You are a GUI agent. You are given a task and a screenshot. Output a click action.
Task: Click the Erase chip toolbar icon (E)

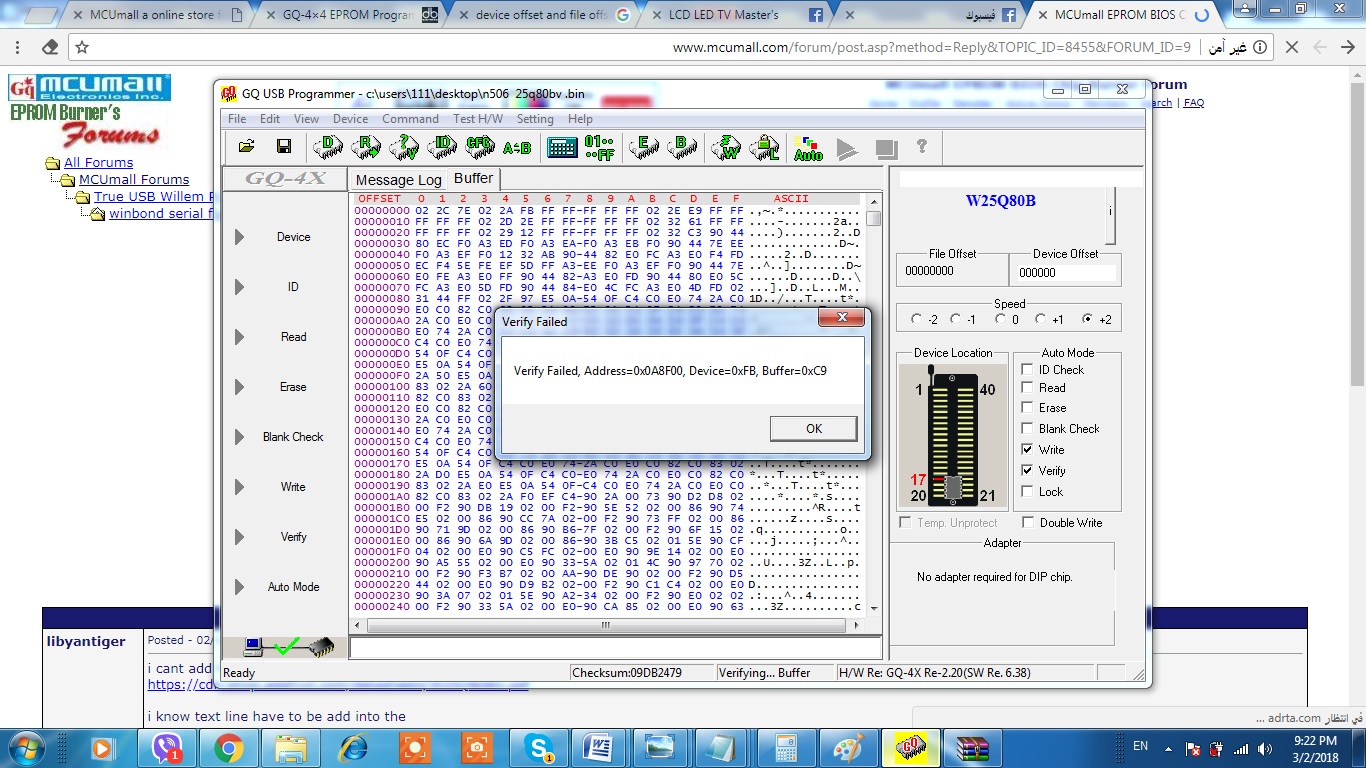tap(644, 147)
